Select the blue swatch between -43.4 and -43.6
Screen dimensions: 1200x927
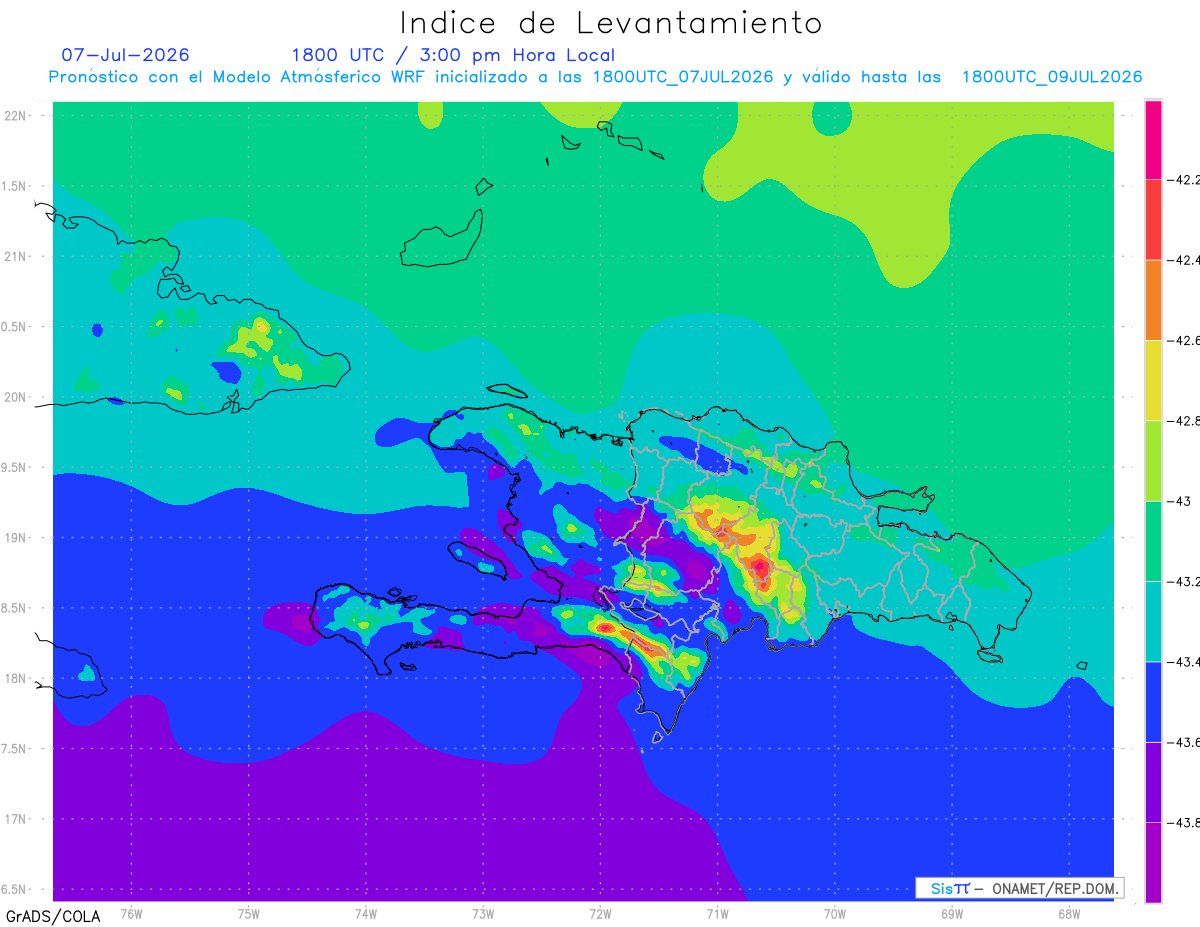[1153, 701]
